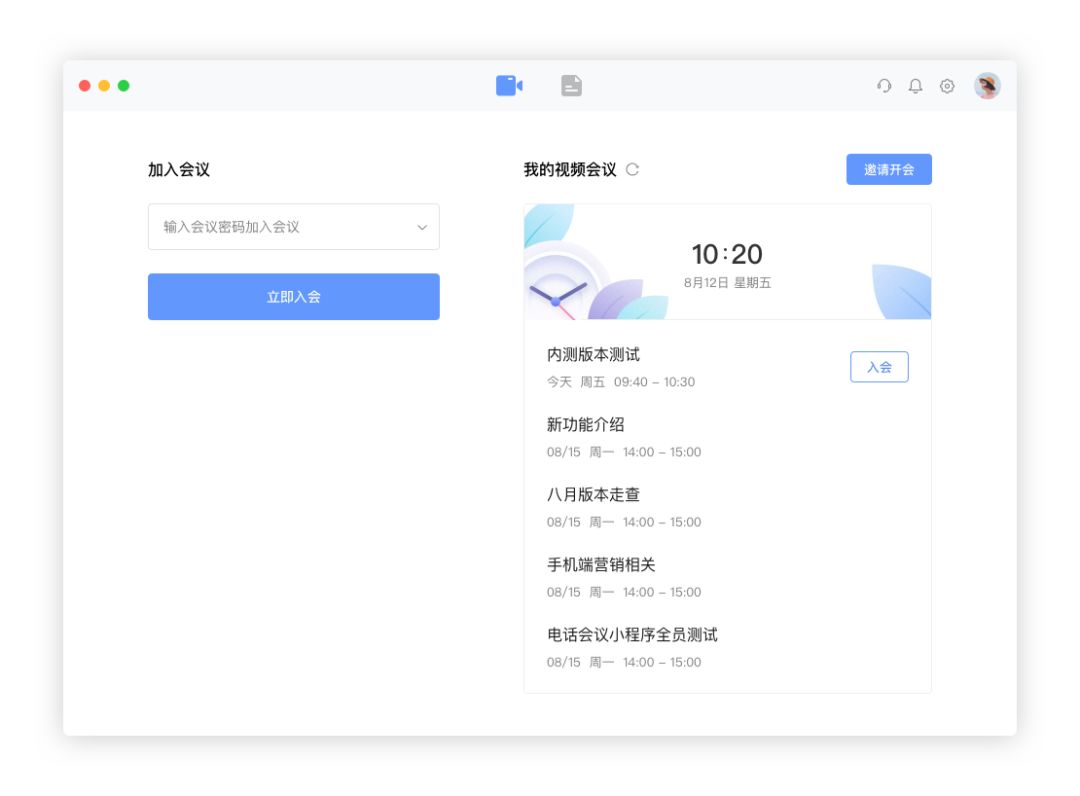The image size is (1080, 796).
Task: Click the 8月12日 星期五 date text
Action: tap(727, 282)
